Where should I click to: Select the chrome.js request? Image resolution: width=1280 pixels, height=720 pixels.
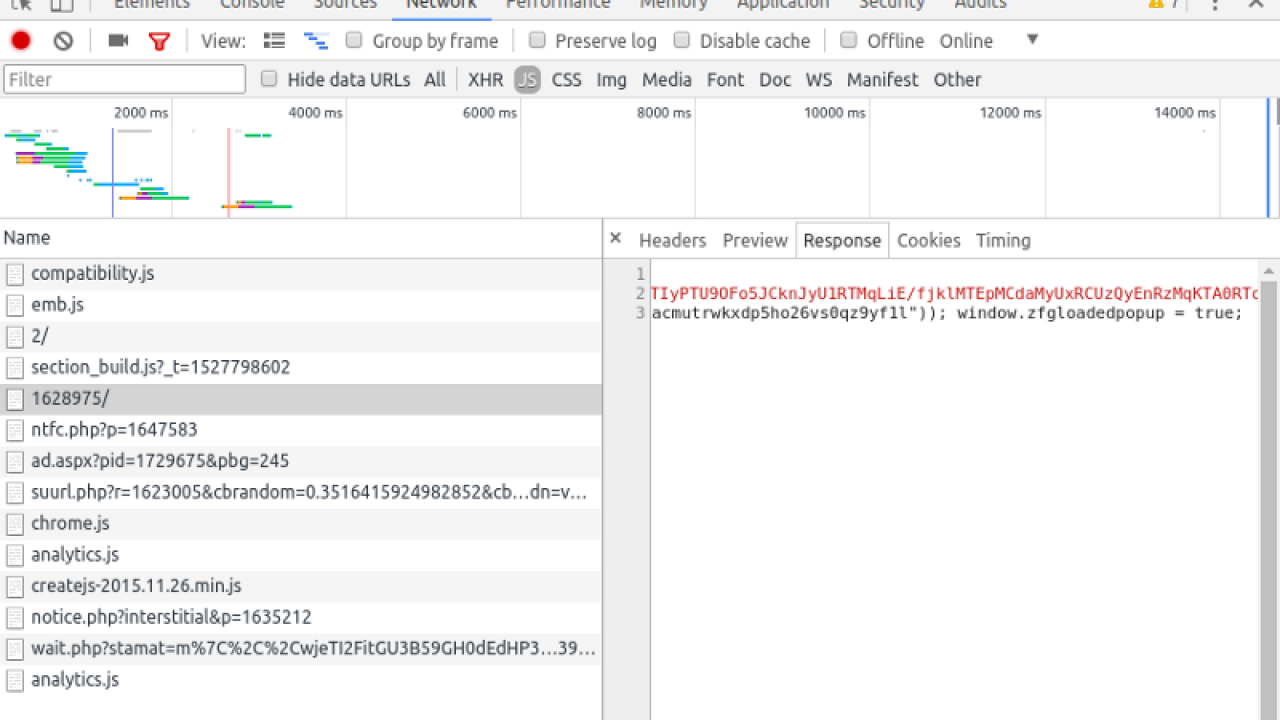[70, 523]
